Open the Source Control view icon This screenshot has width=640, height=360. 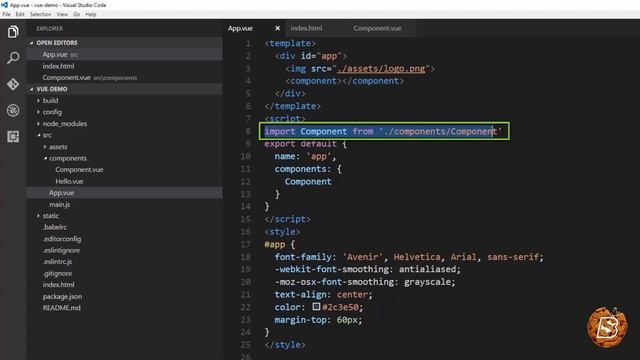13,84
